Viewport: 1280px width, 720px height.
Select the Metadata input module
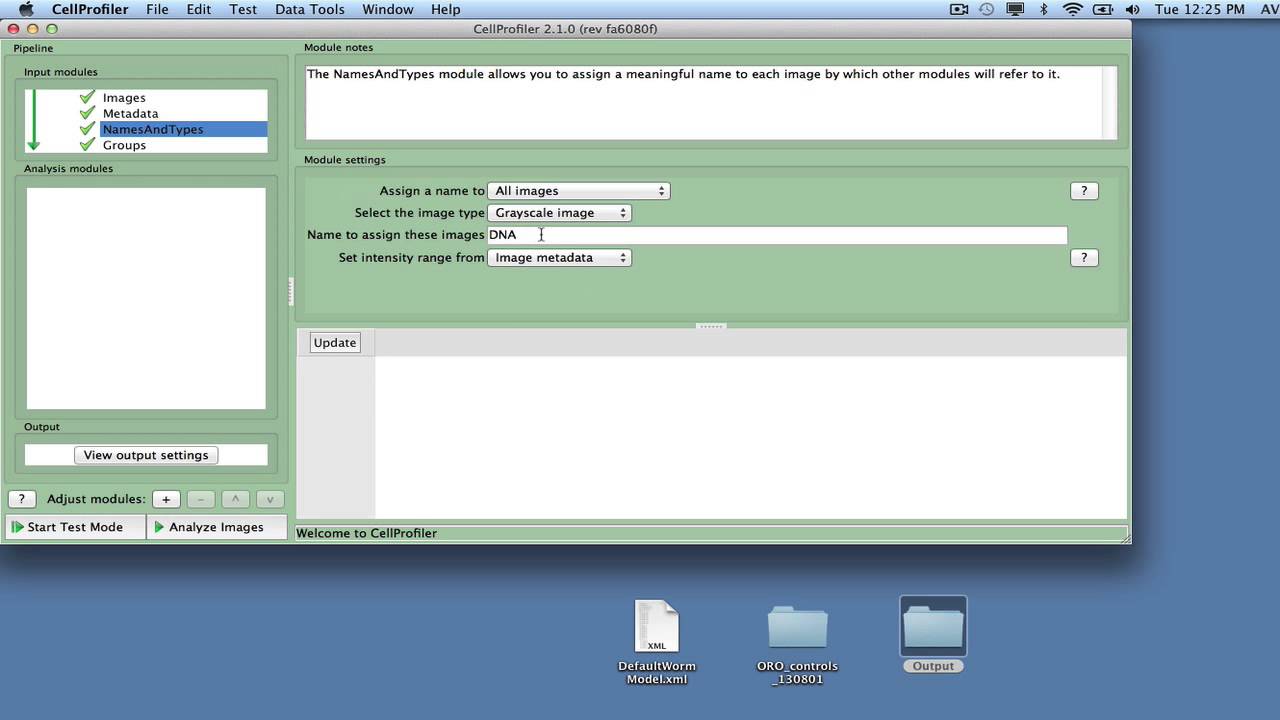click(x=130, y=113)
